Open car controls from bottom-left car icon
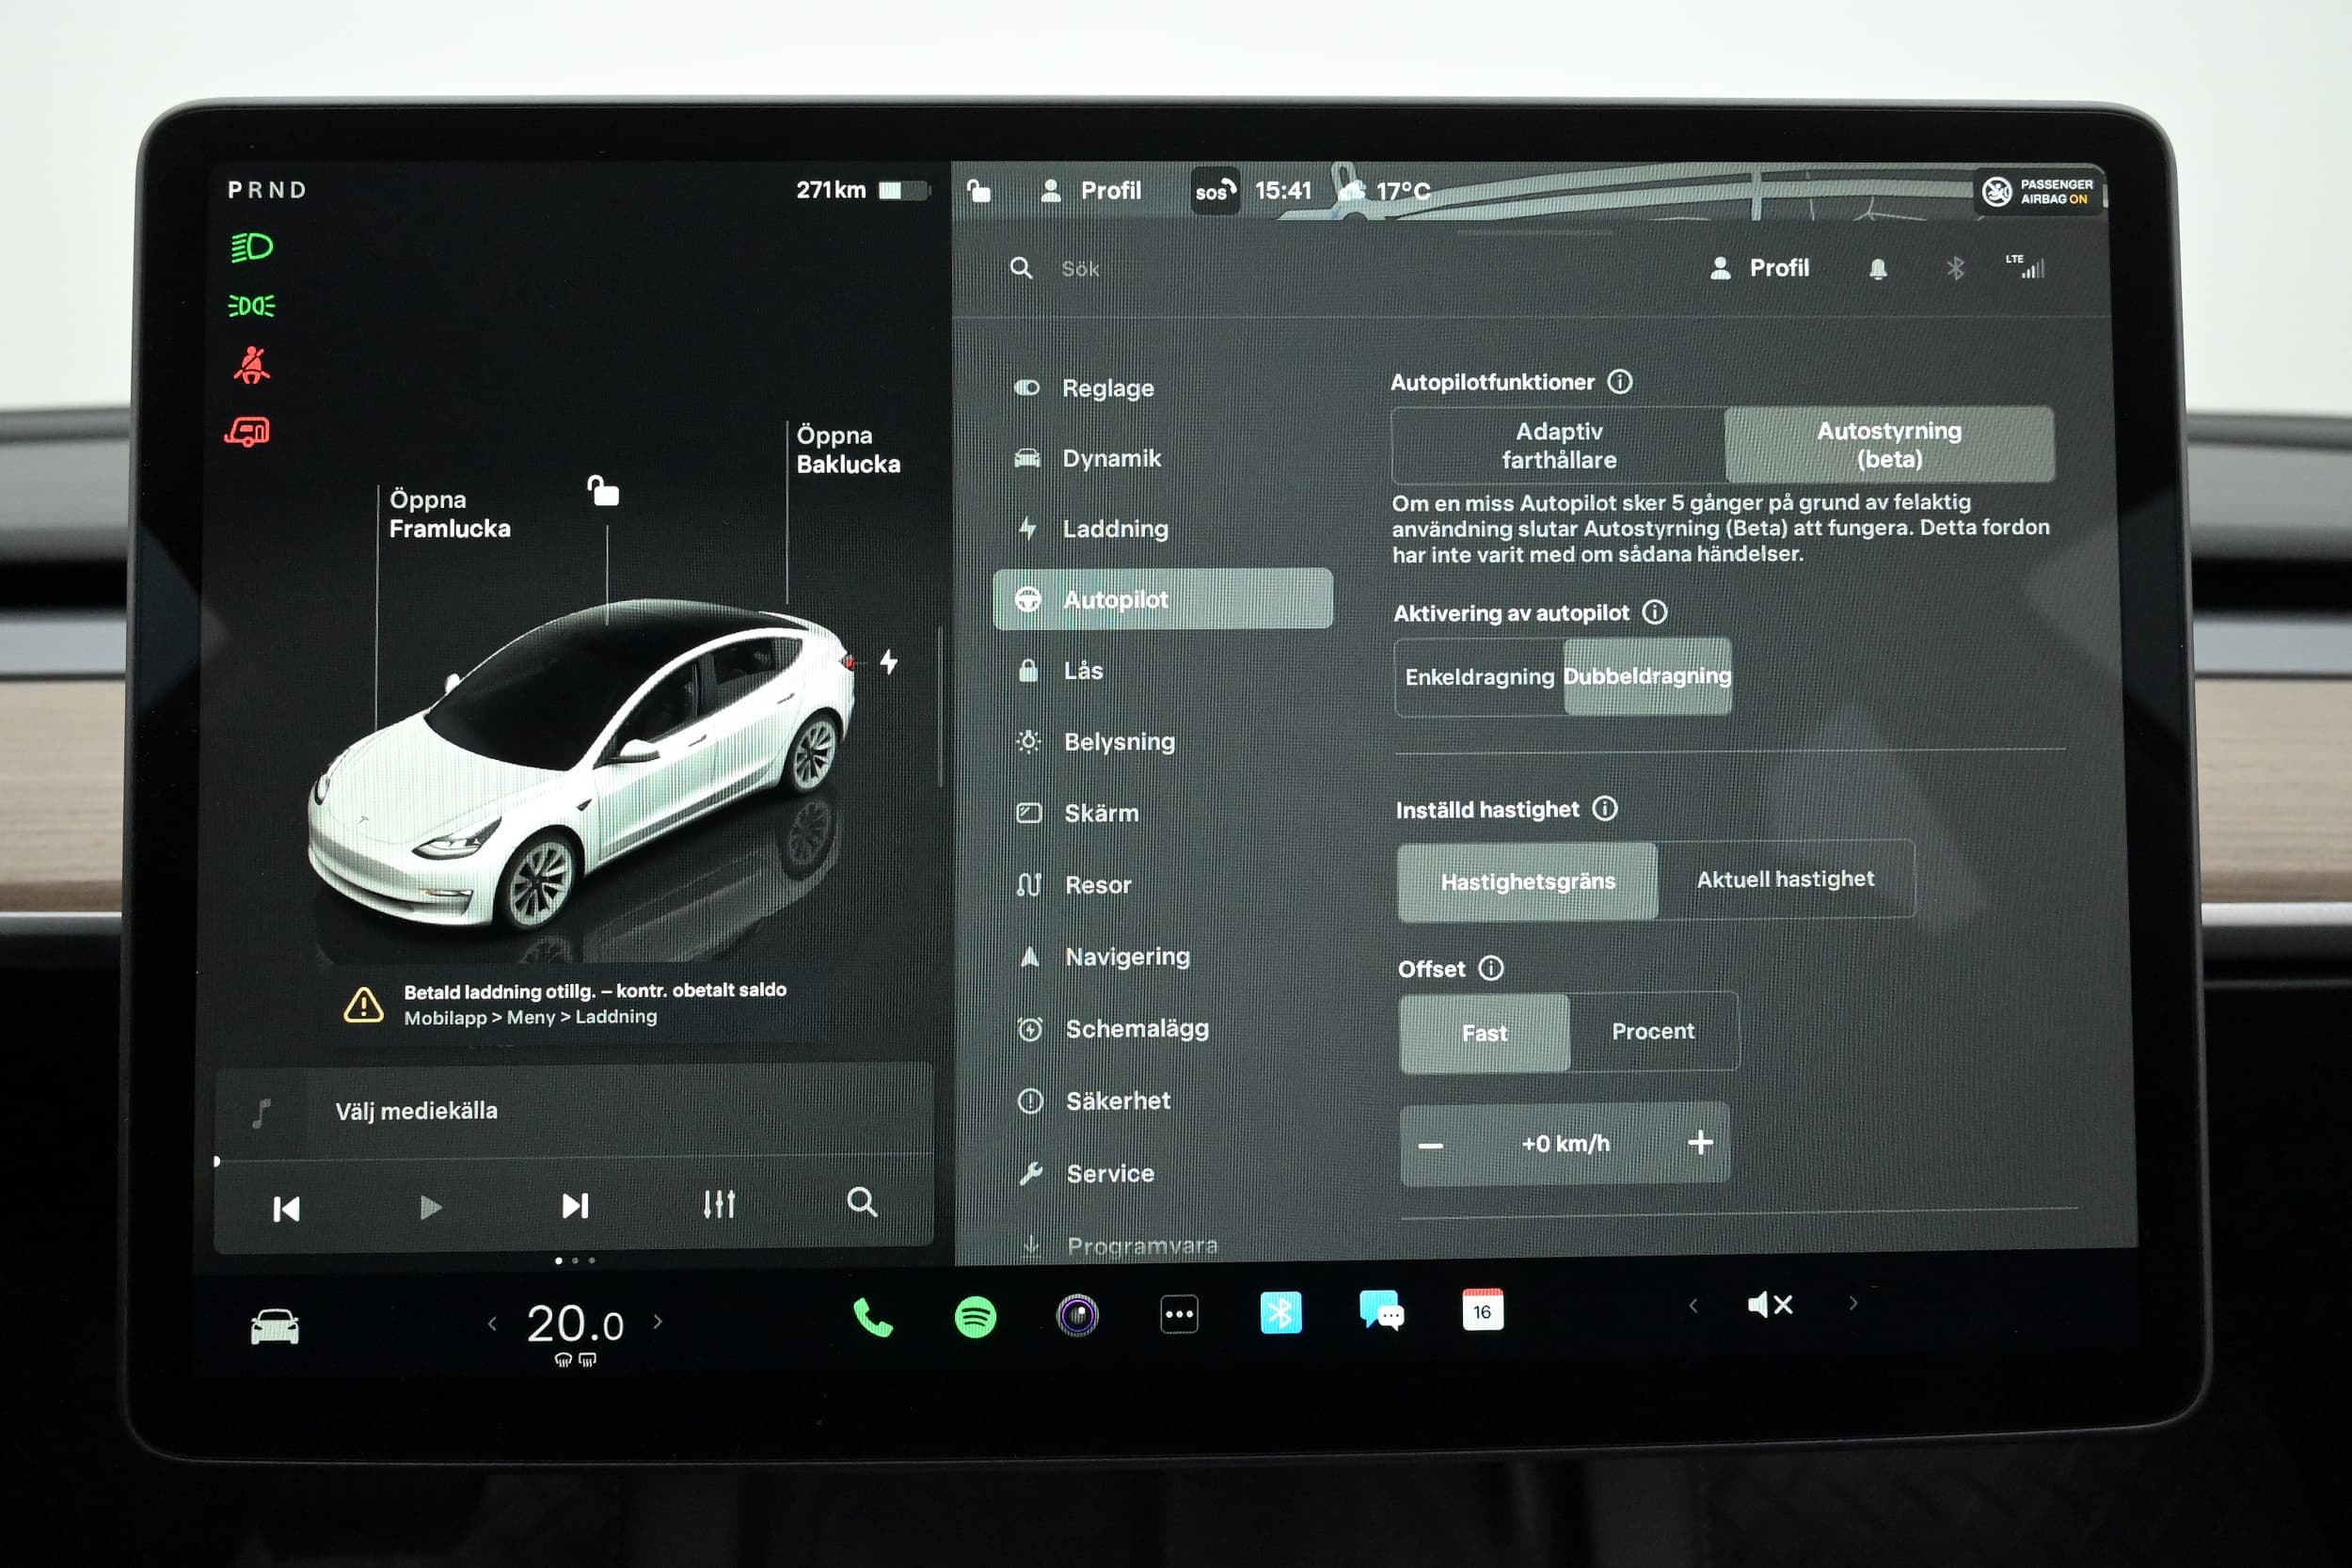2352x1568 pixels. (x=274, y=1327)
